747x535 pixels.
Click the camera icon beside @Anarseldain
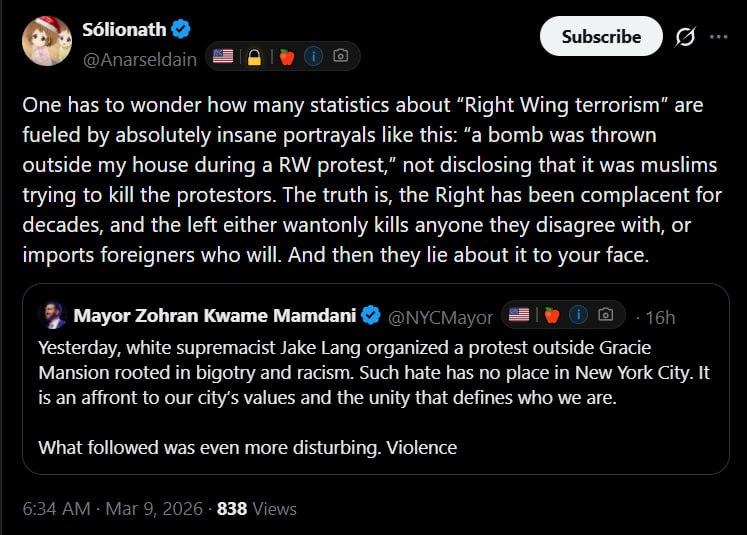coord(340,57)
